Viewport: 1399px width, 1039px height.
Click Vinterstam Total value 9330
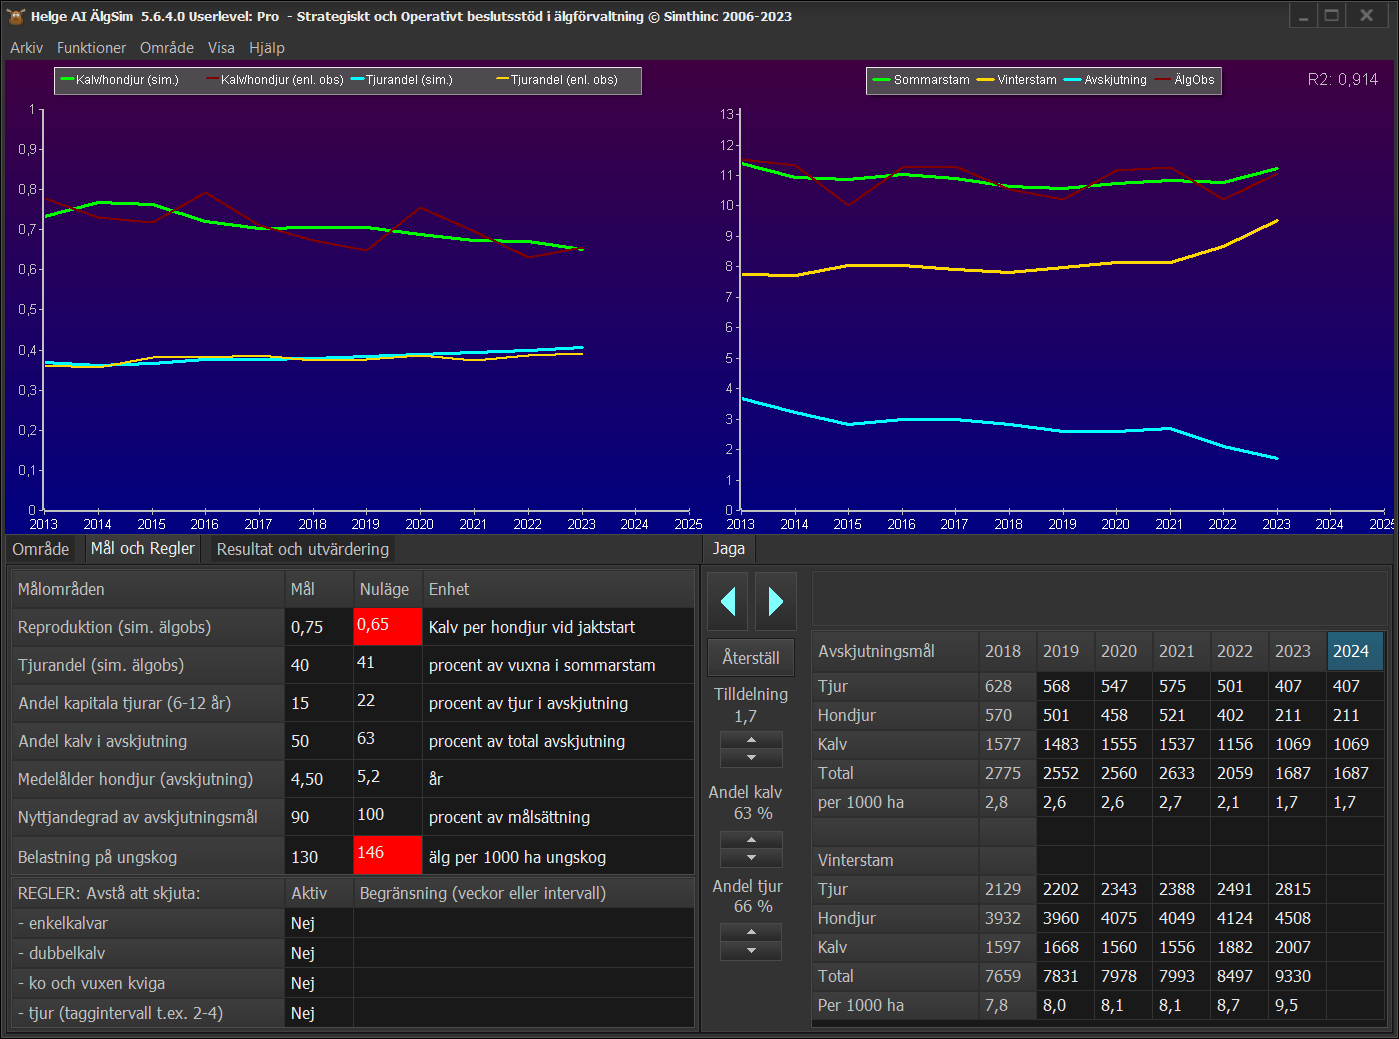click(1298, 976)
